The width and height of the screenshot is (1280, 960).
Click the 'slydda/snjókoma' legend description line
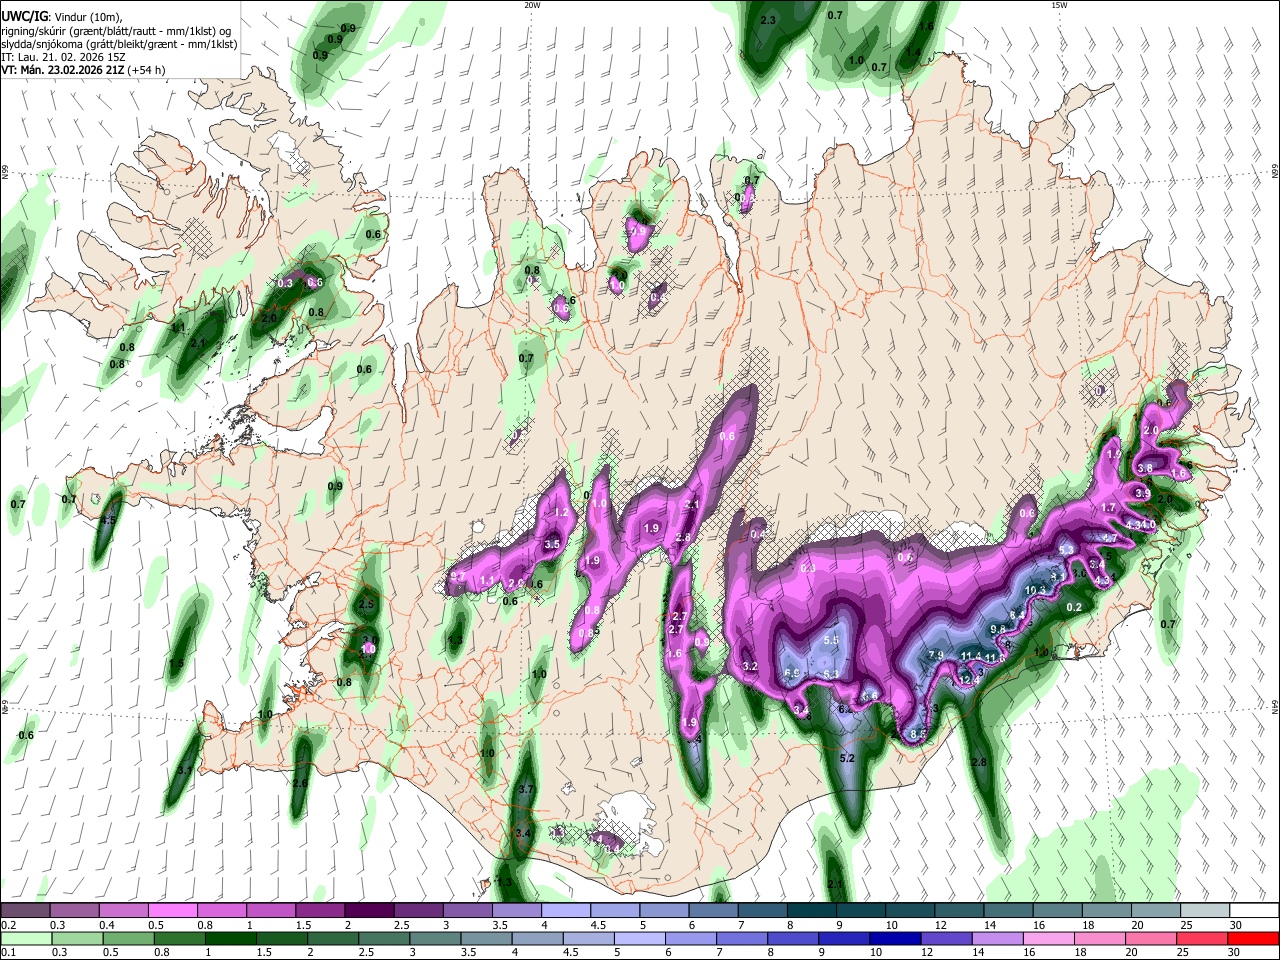119,44
